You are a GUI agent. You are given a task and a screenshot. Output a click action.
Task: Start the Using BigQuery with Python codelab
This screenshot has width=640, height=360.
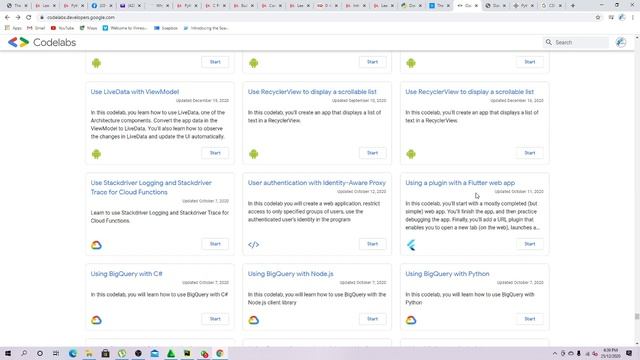(x=530, y=319)
